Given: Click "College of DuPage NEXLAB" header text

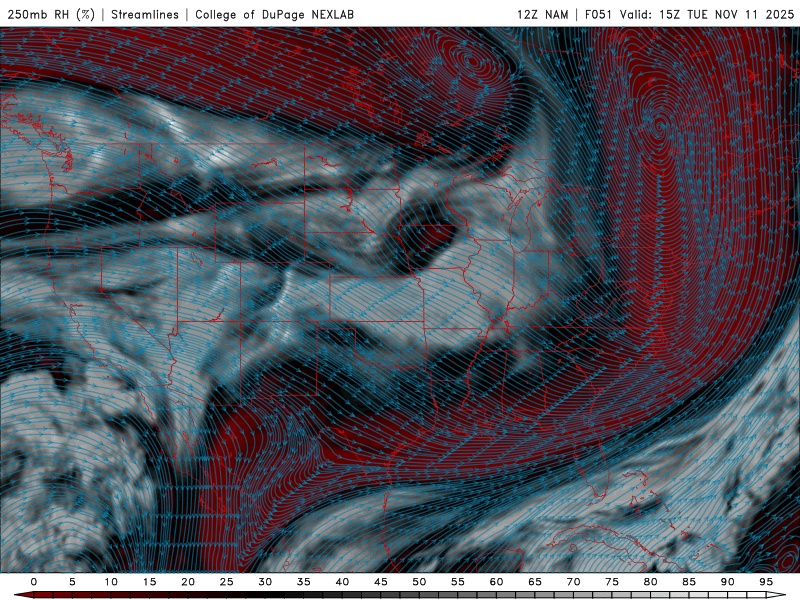Looking at the screenshot, I should (274, 14).
